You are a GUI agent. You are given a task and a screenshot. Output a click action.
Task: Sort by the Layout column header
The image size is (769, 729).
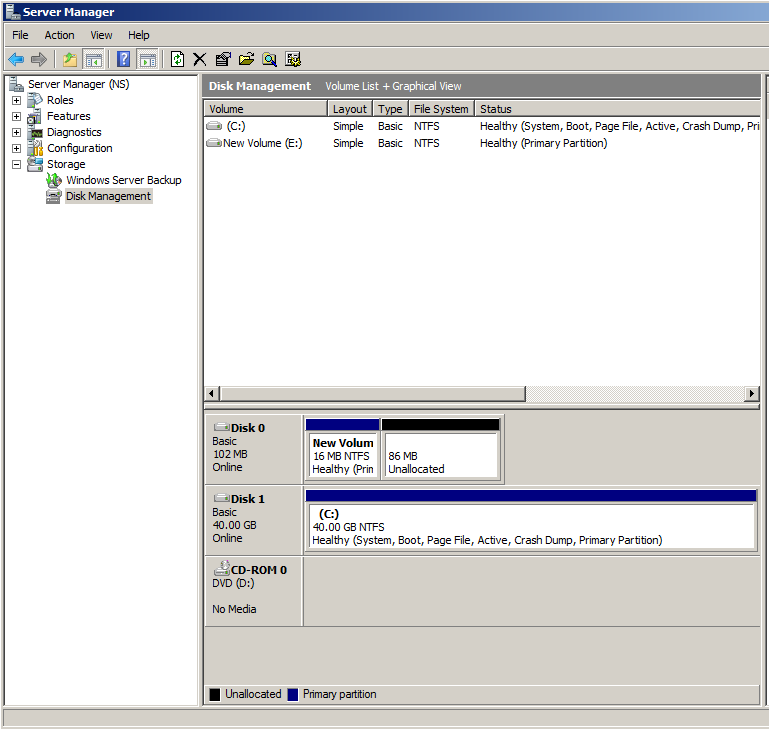(350, 108)
